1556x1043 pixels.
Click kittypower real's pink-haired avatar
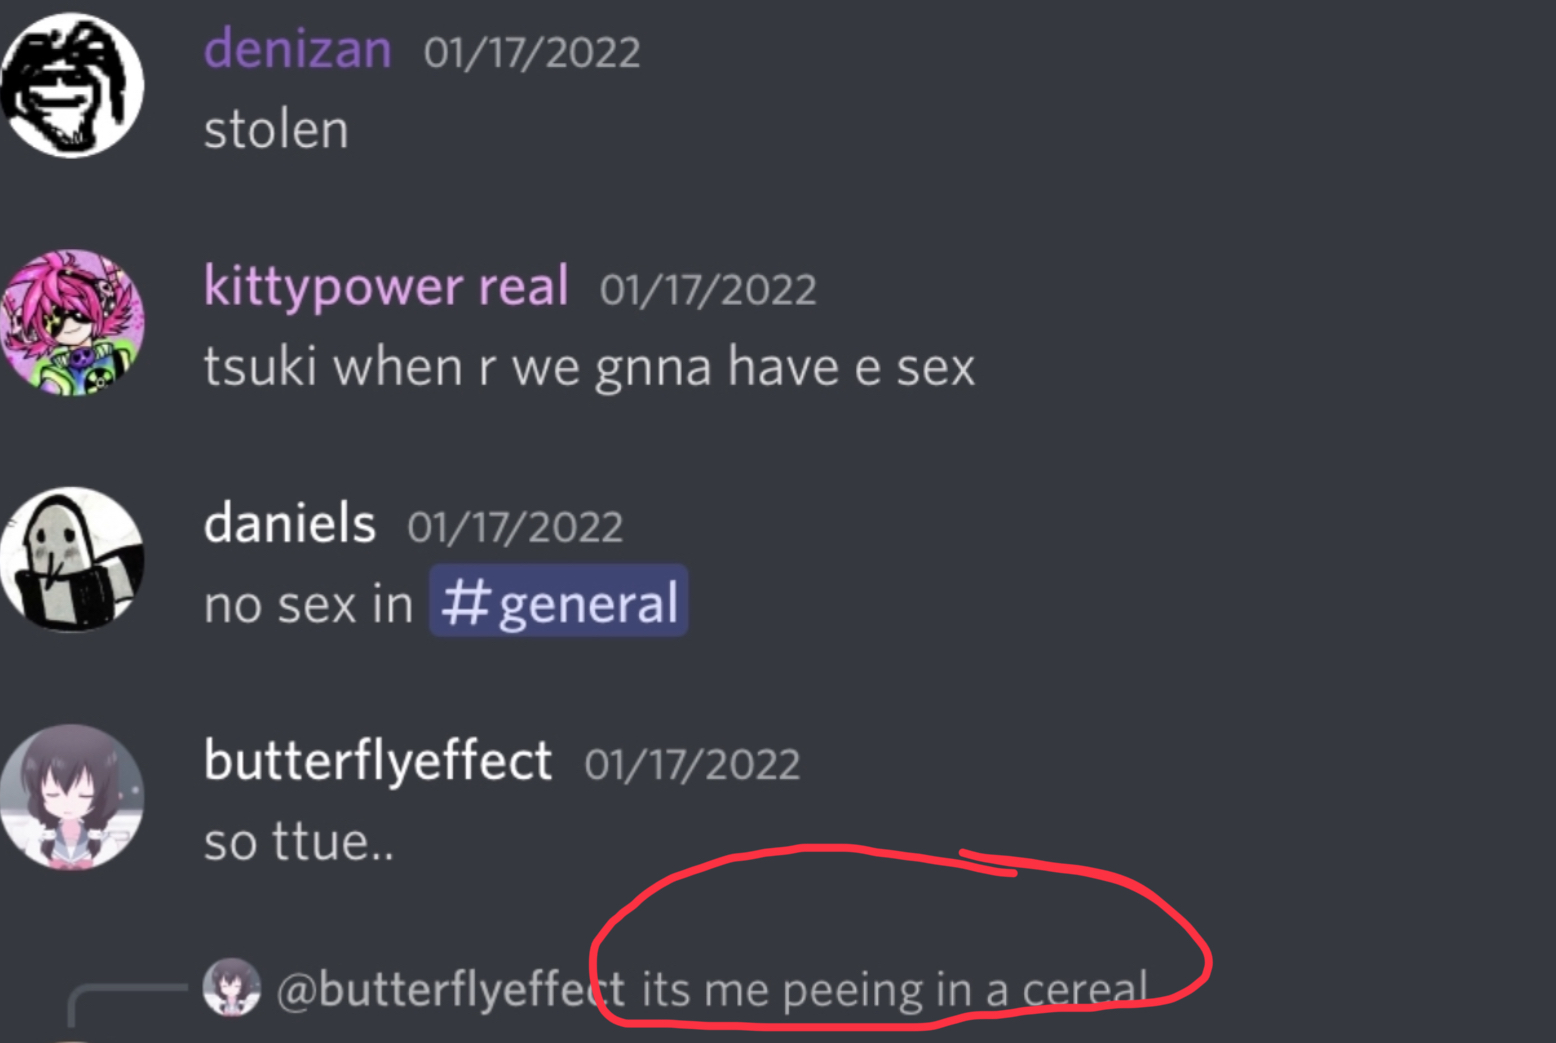pyautogui.click(x=72, y=322)
